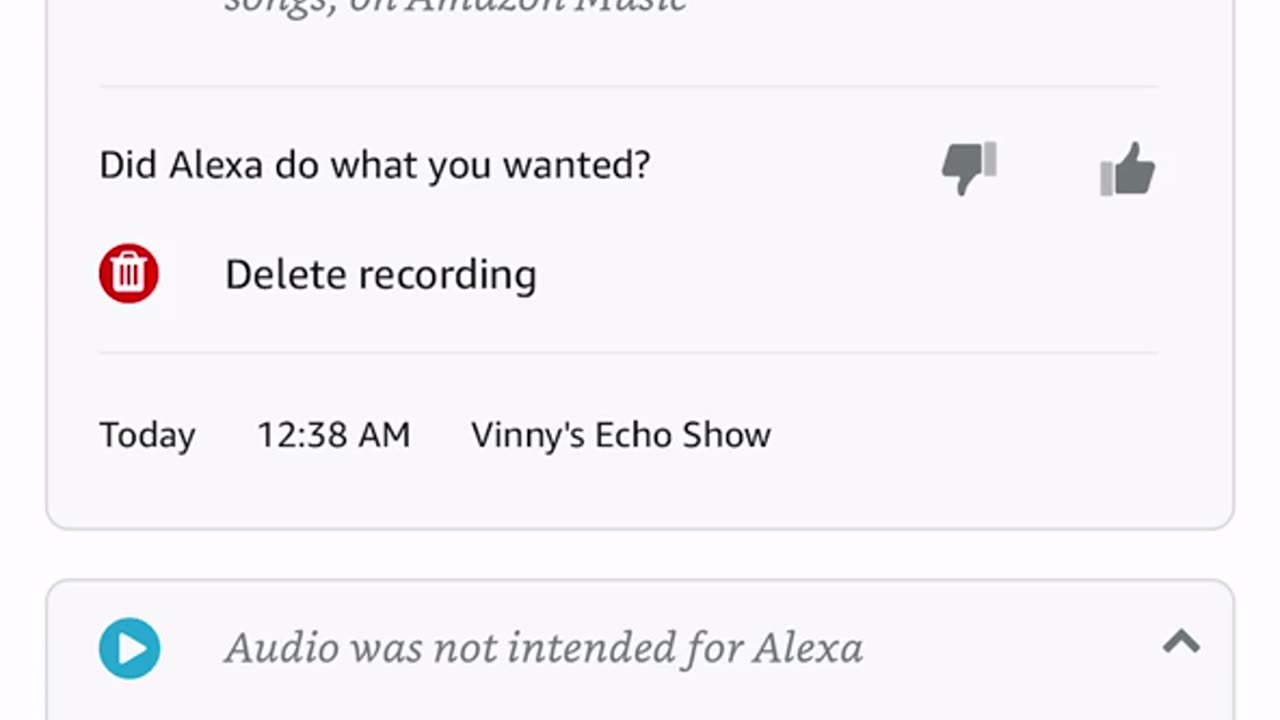
Task: Click divider line above the feedback question
Action: click(628, 87)
